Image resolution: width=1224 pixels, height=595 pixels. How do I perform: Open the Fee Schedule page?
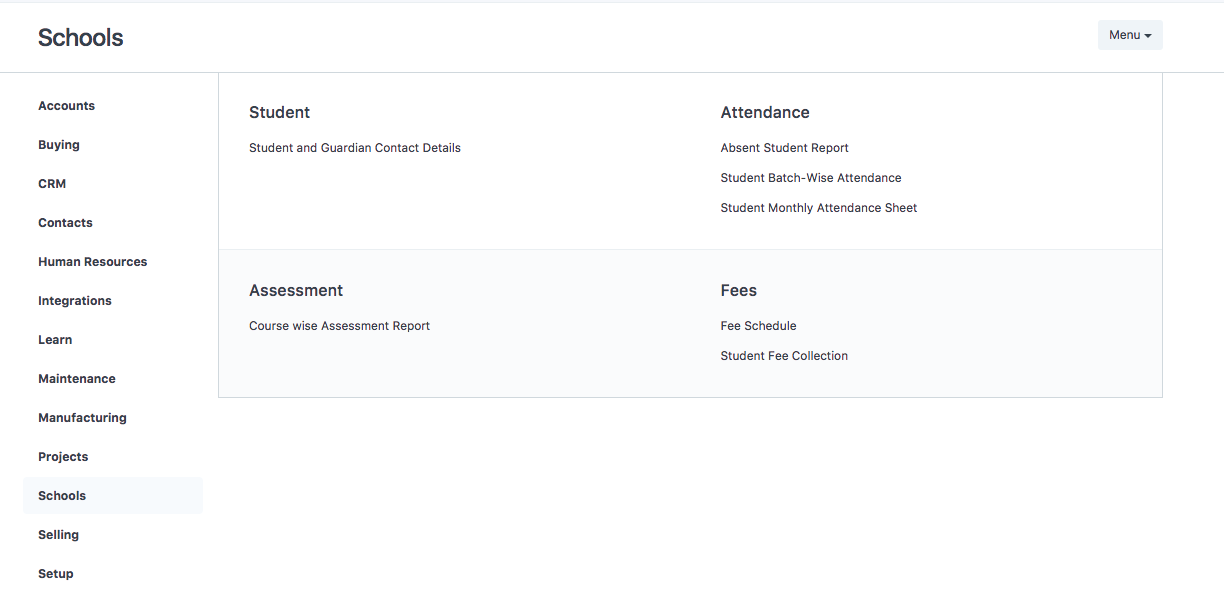coord(758,325)
